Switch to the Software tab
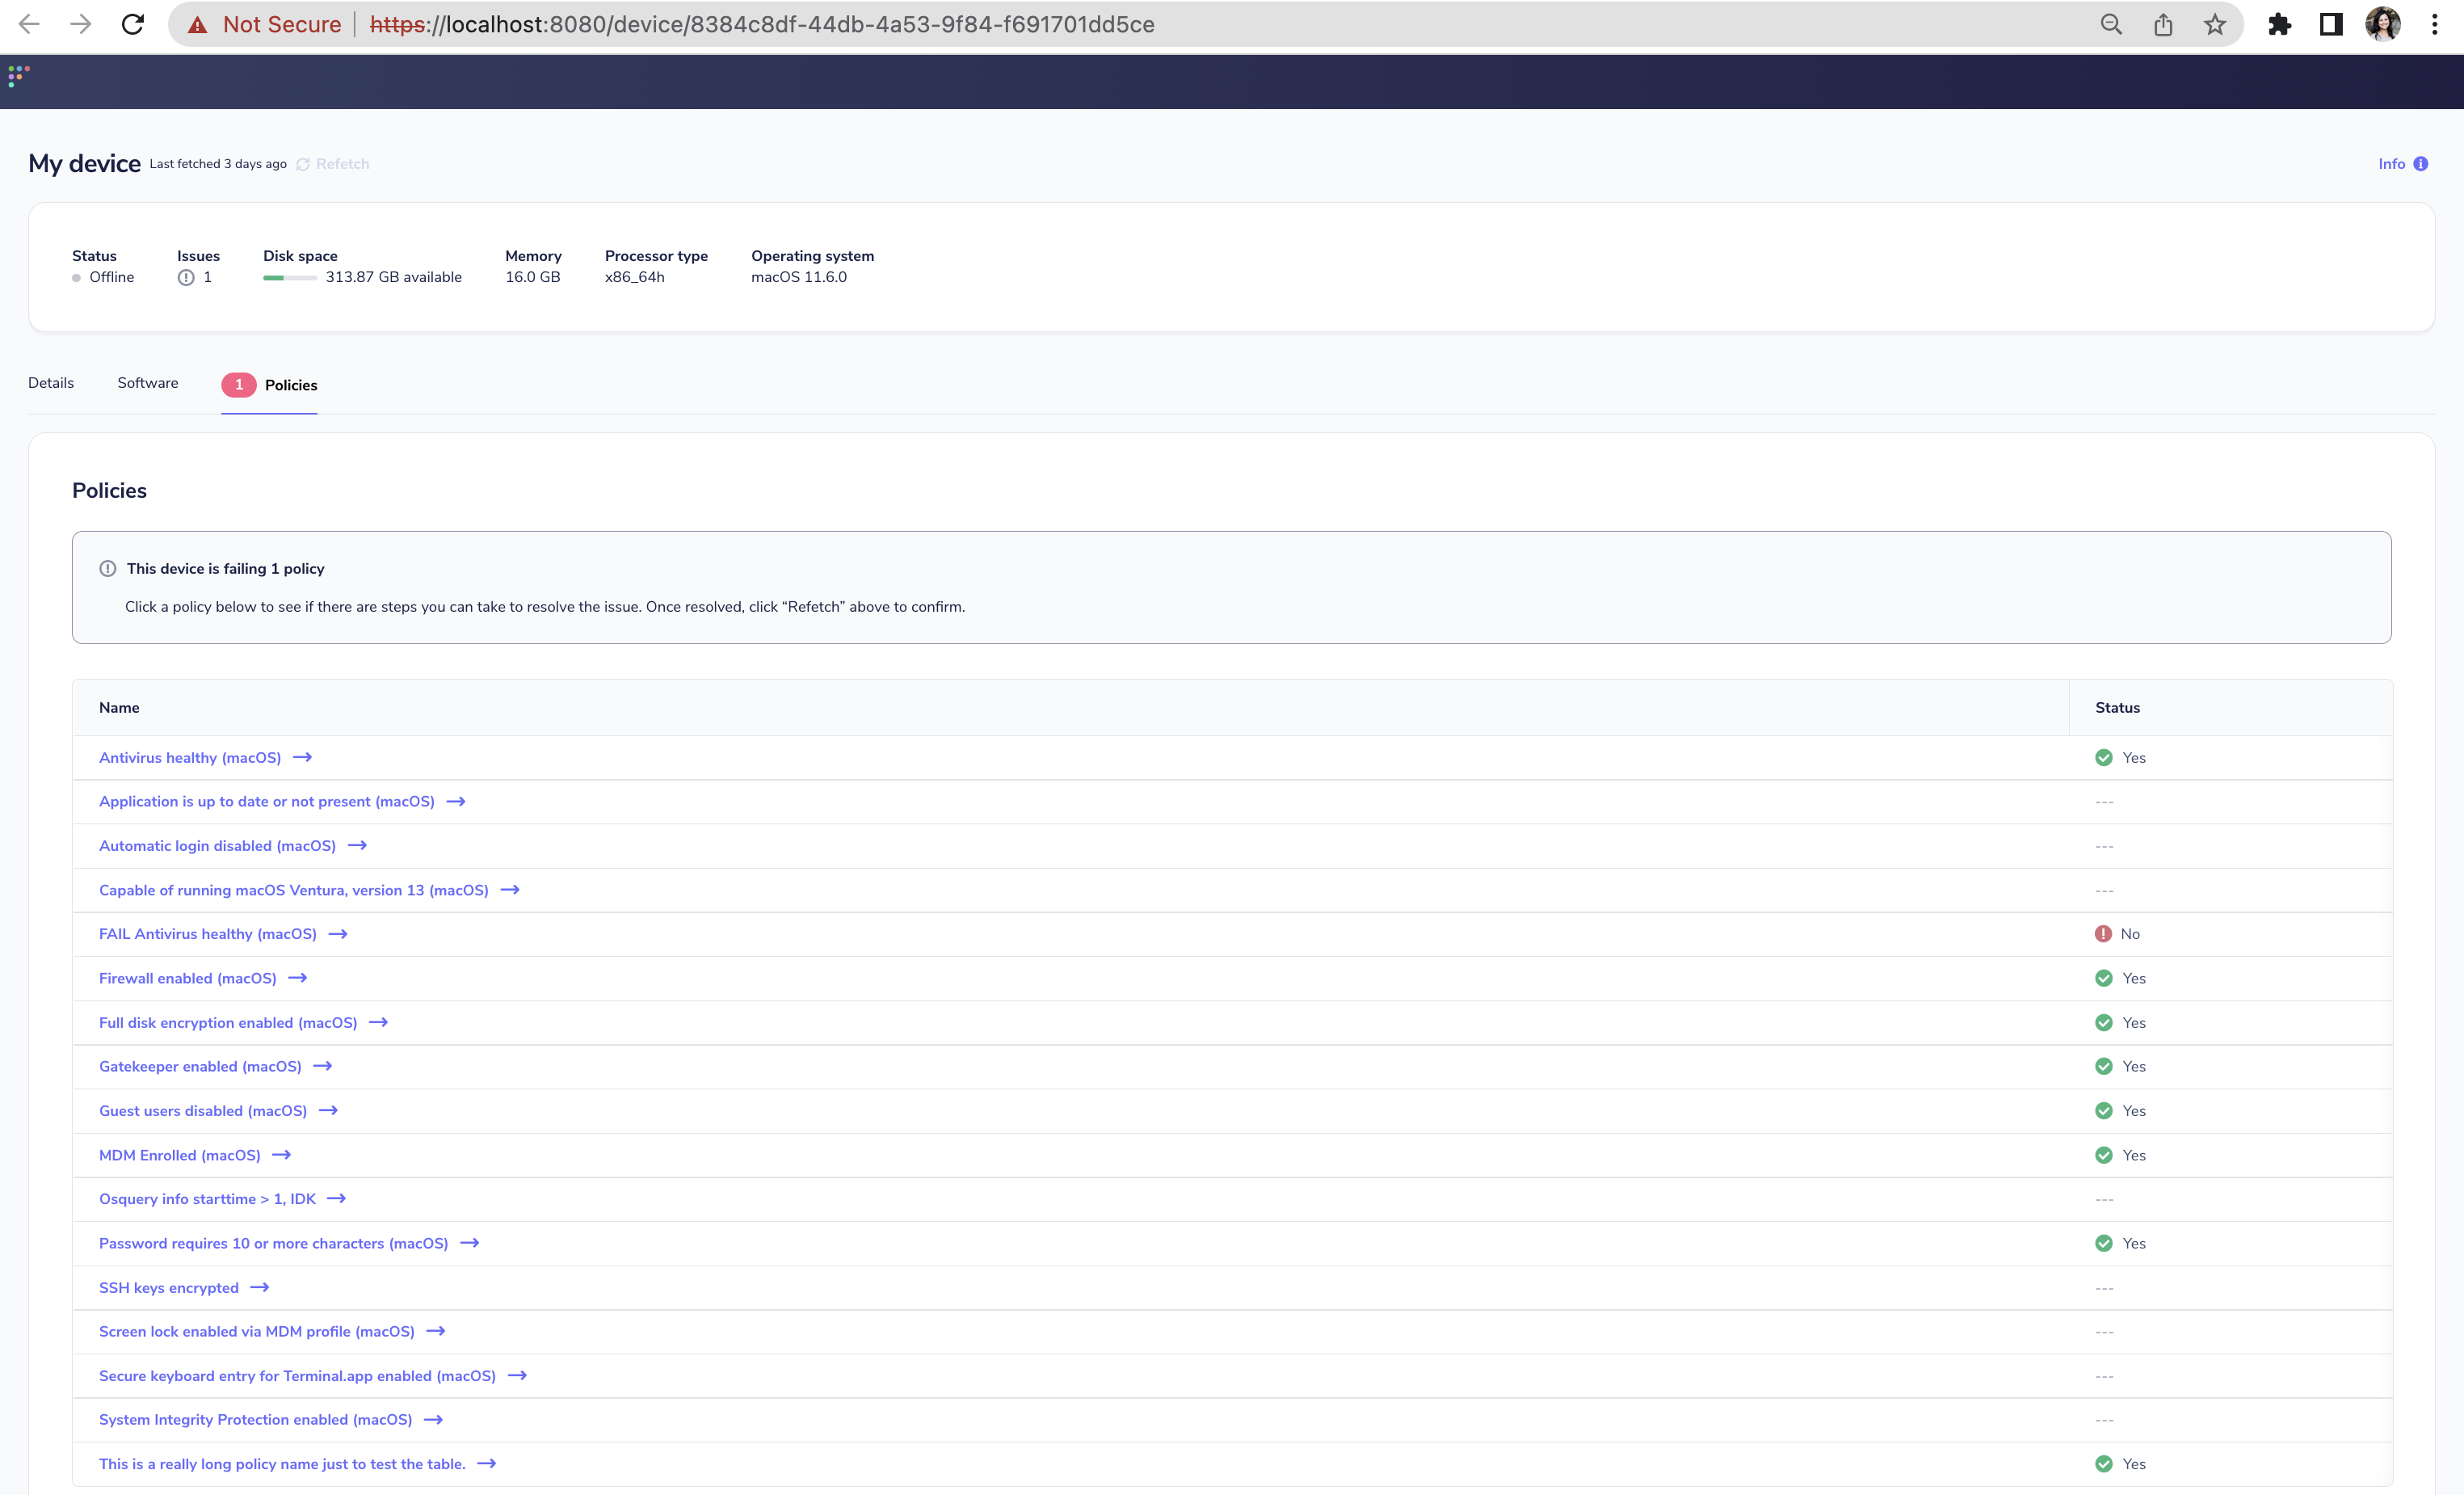The height and width of the screenshot is (1495, 2464). pos(147,383)
